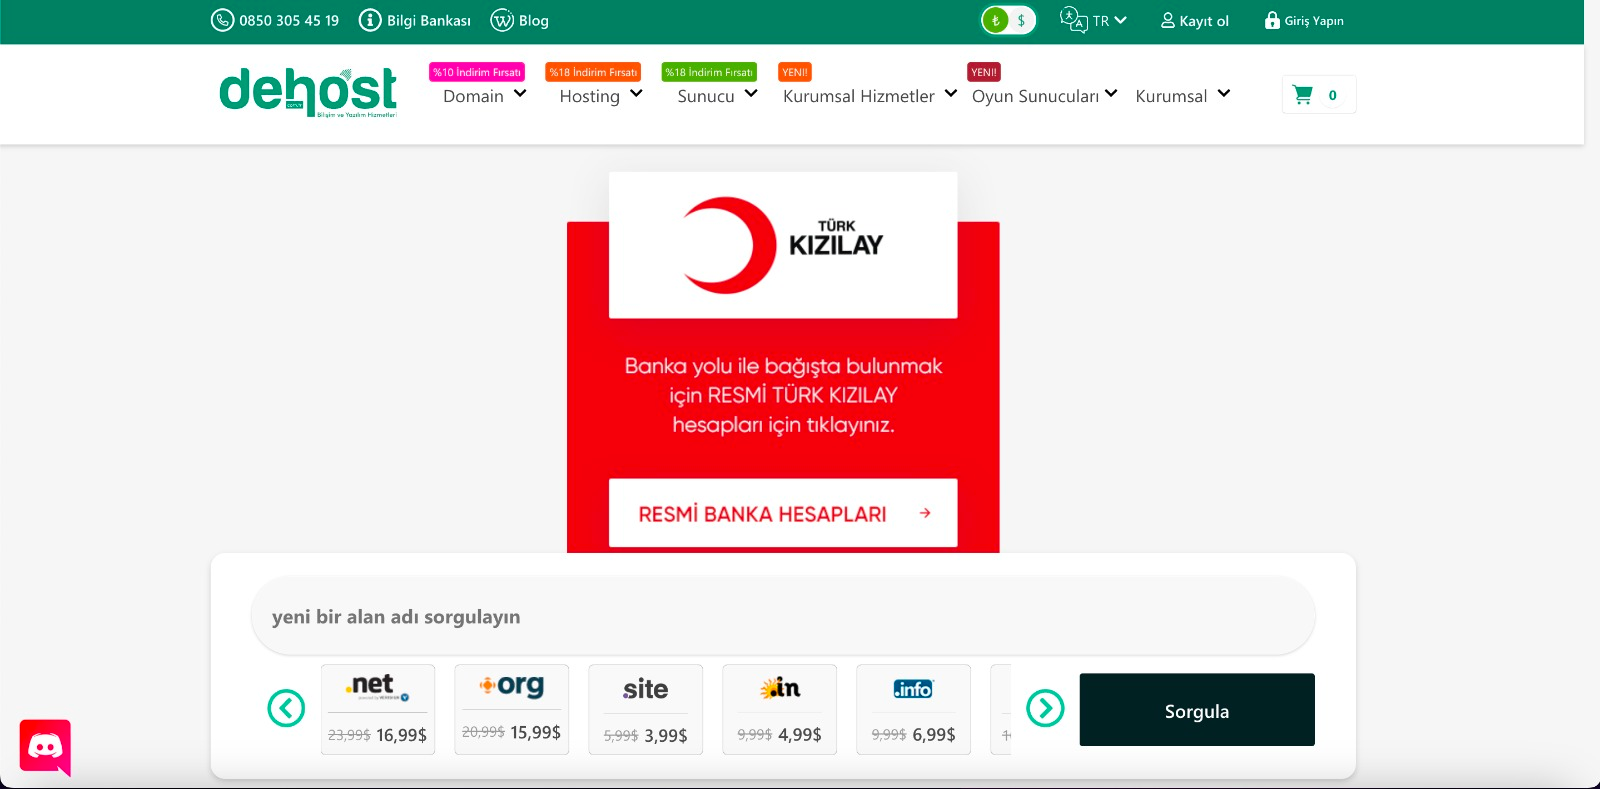1600x789 pixels.
Task: Expand the Hosting chevron arrow
Action: (636, 94)
